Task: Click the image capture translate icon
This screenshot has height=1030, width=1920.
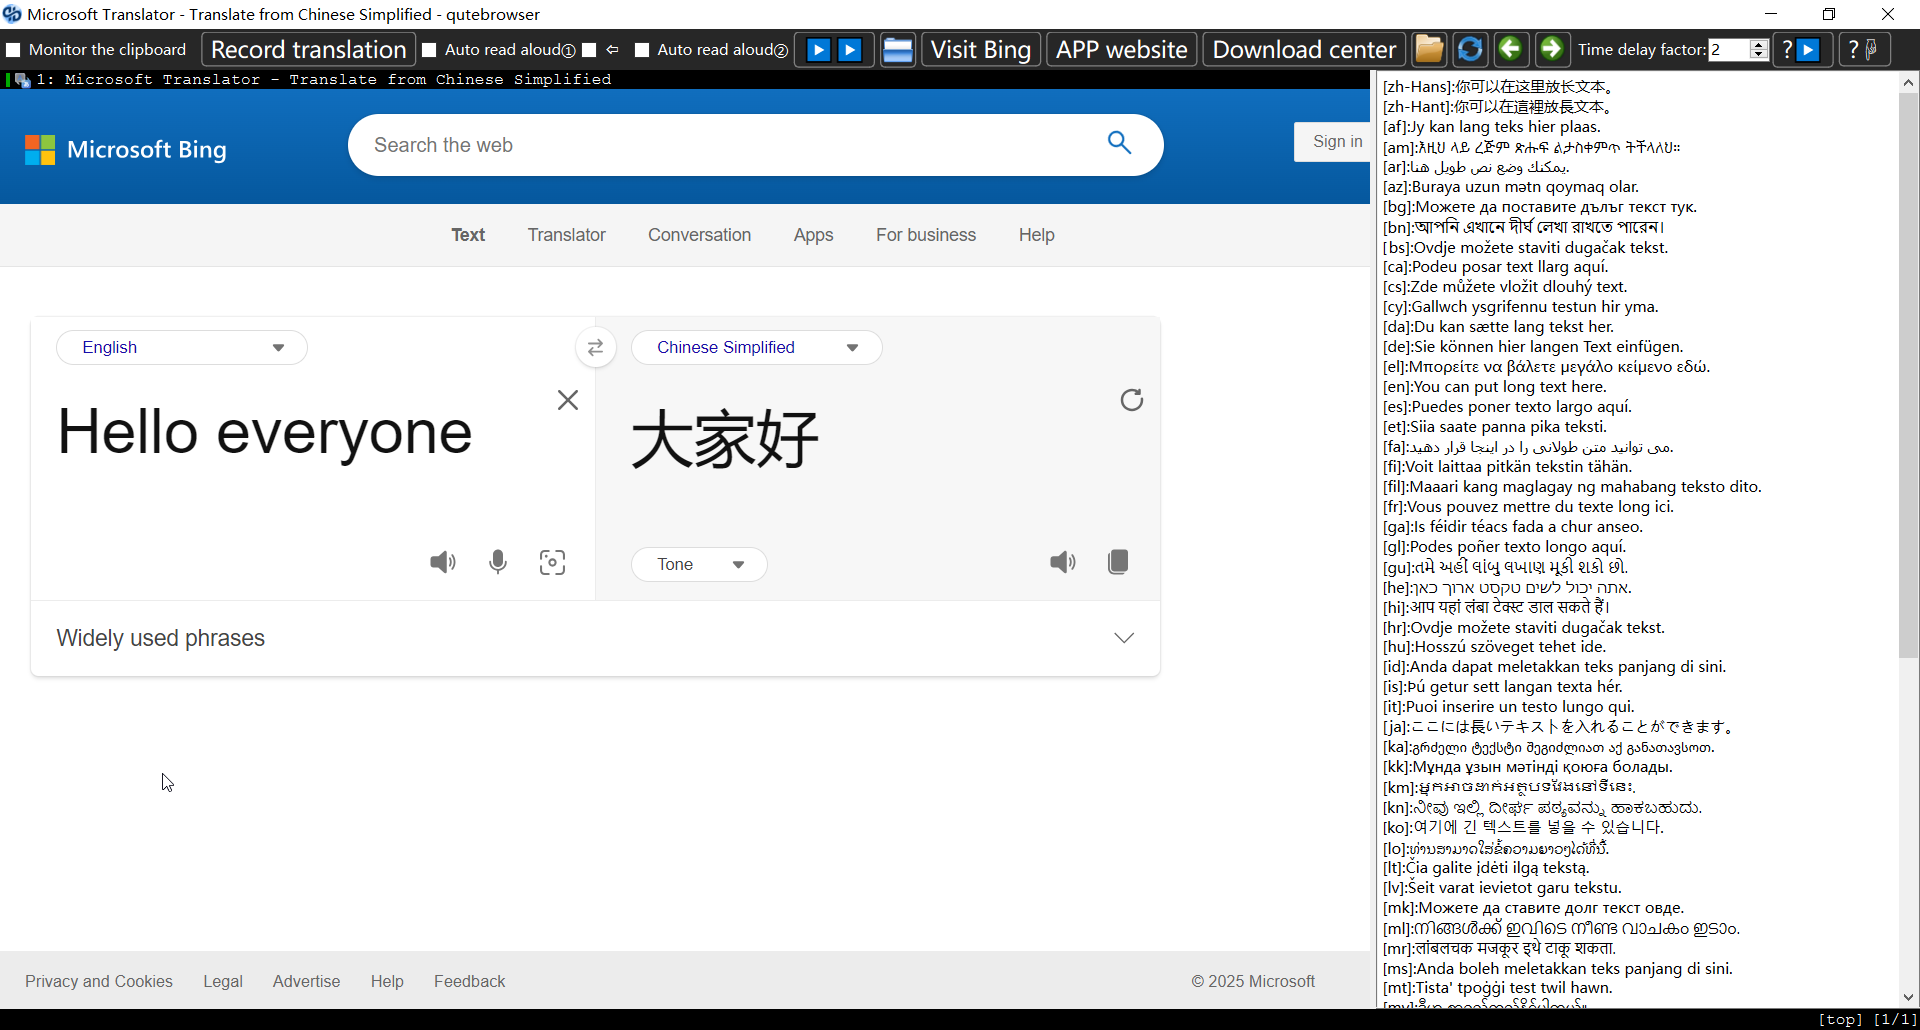Action: click(x=552, y=562)
